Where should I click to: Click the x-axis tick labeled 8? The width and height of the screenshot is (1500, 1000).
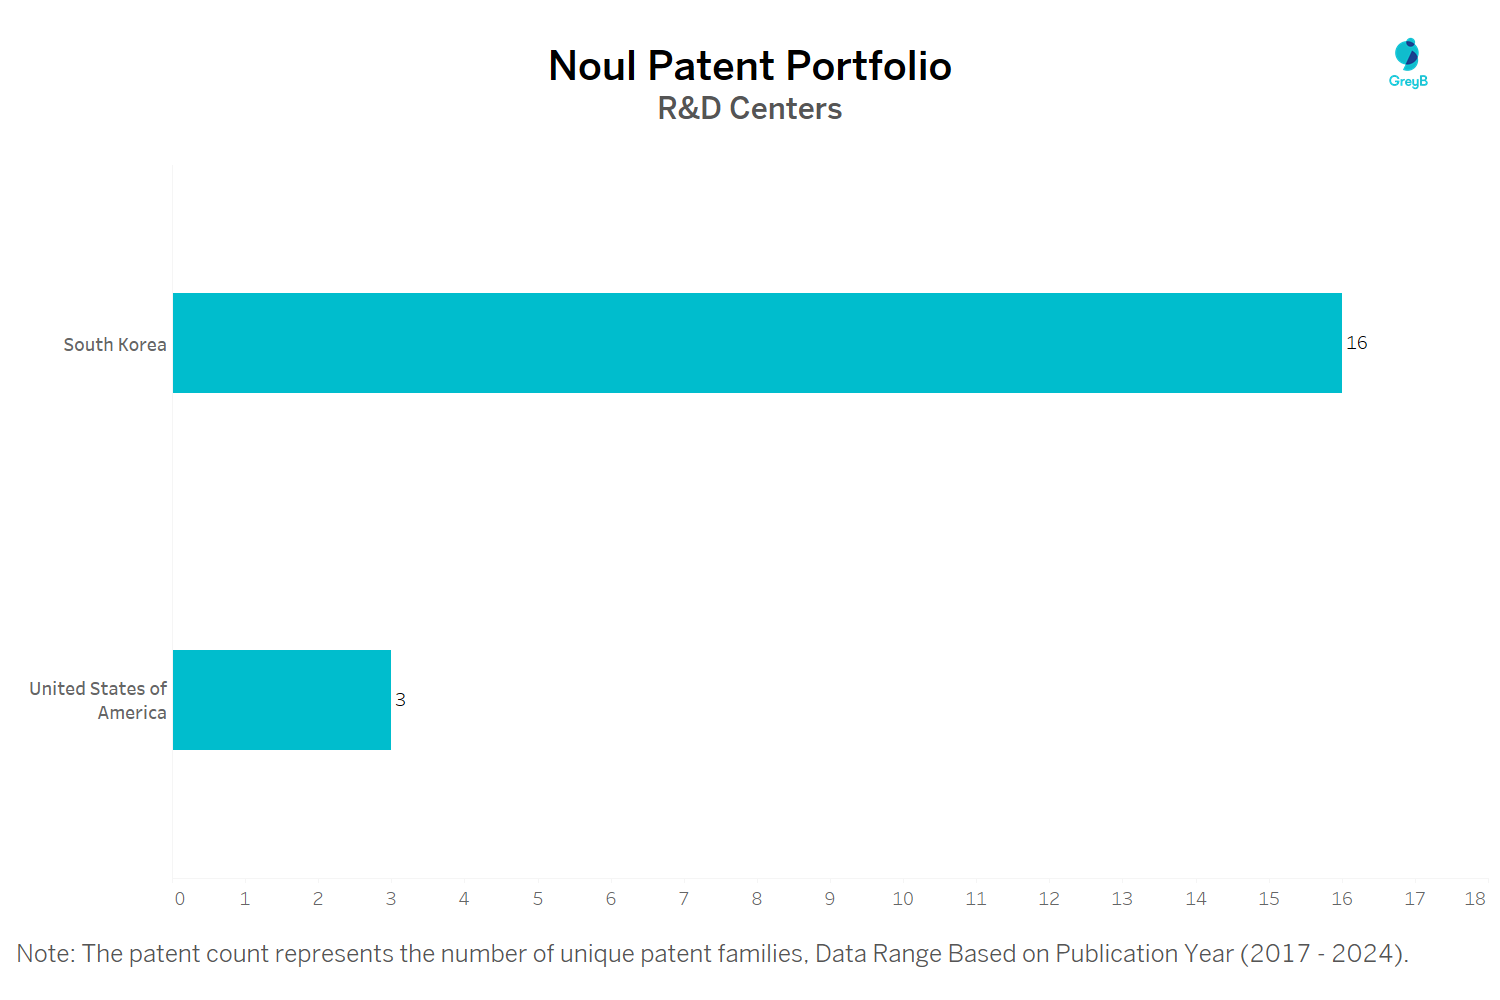[x=757, y=899]
